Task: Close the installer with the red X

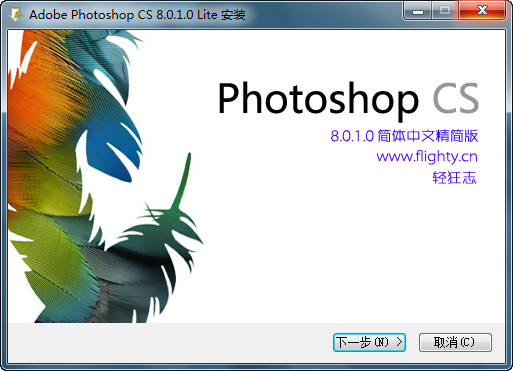Action: [x=482, y=11]
